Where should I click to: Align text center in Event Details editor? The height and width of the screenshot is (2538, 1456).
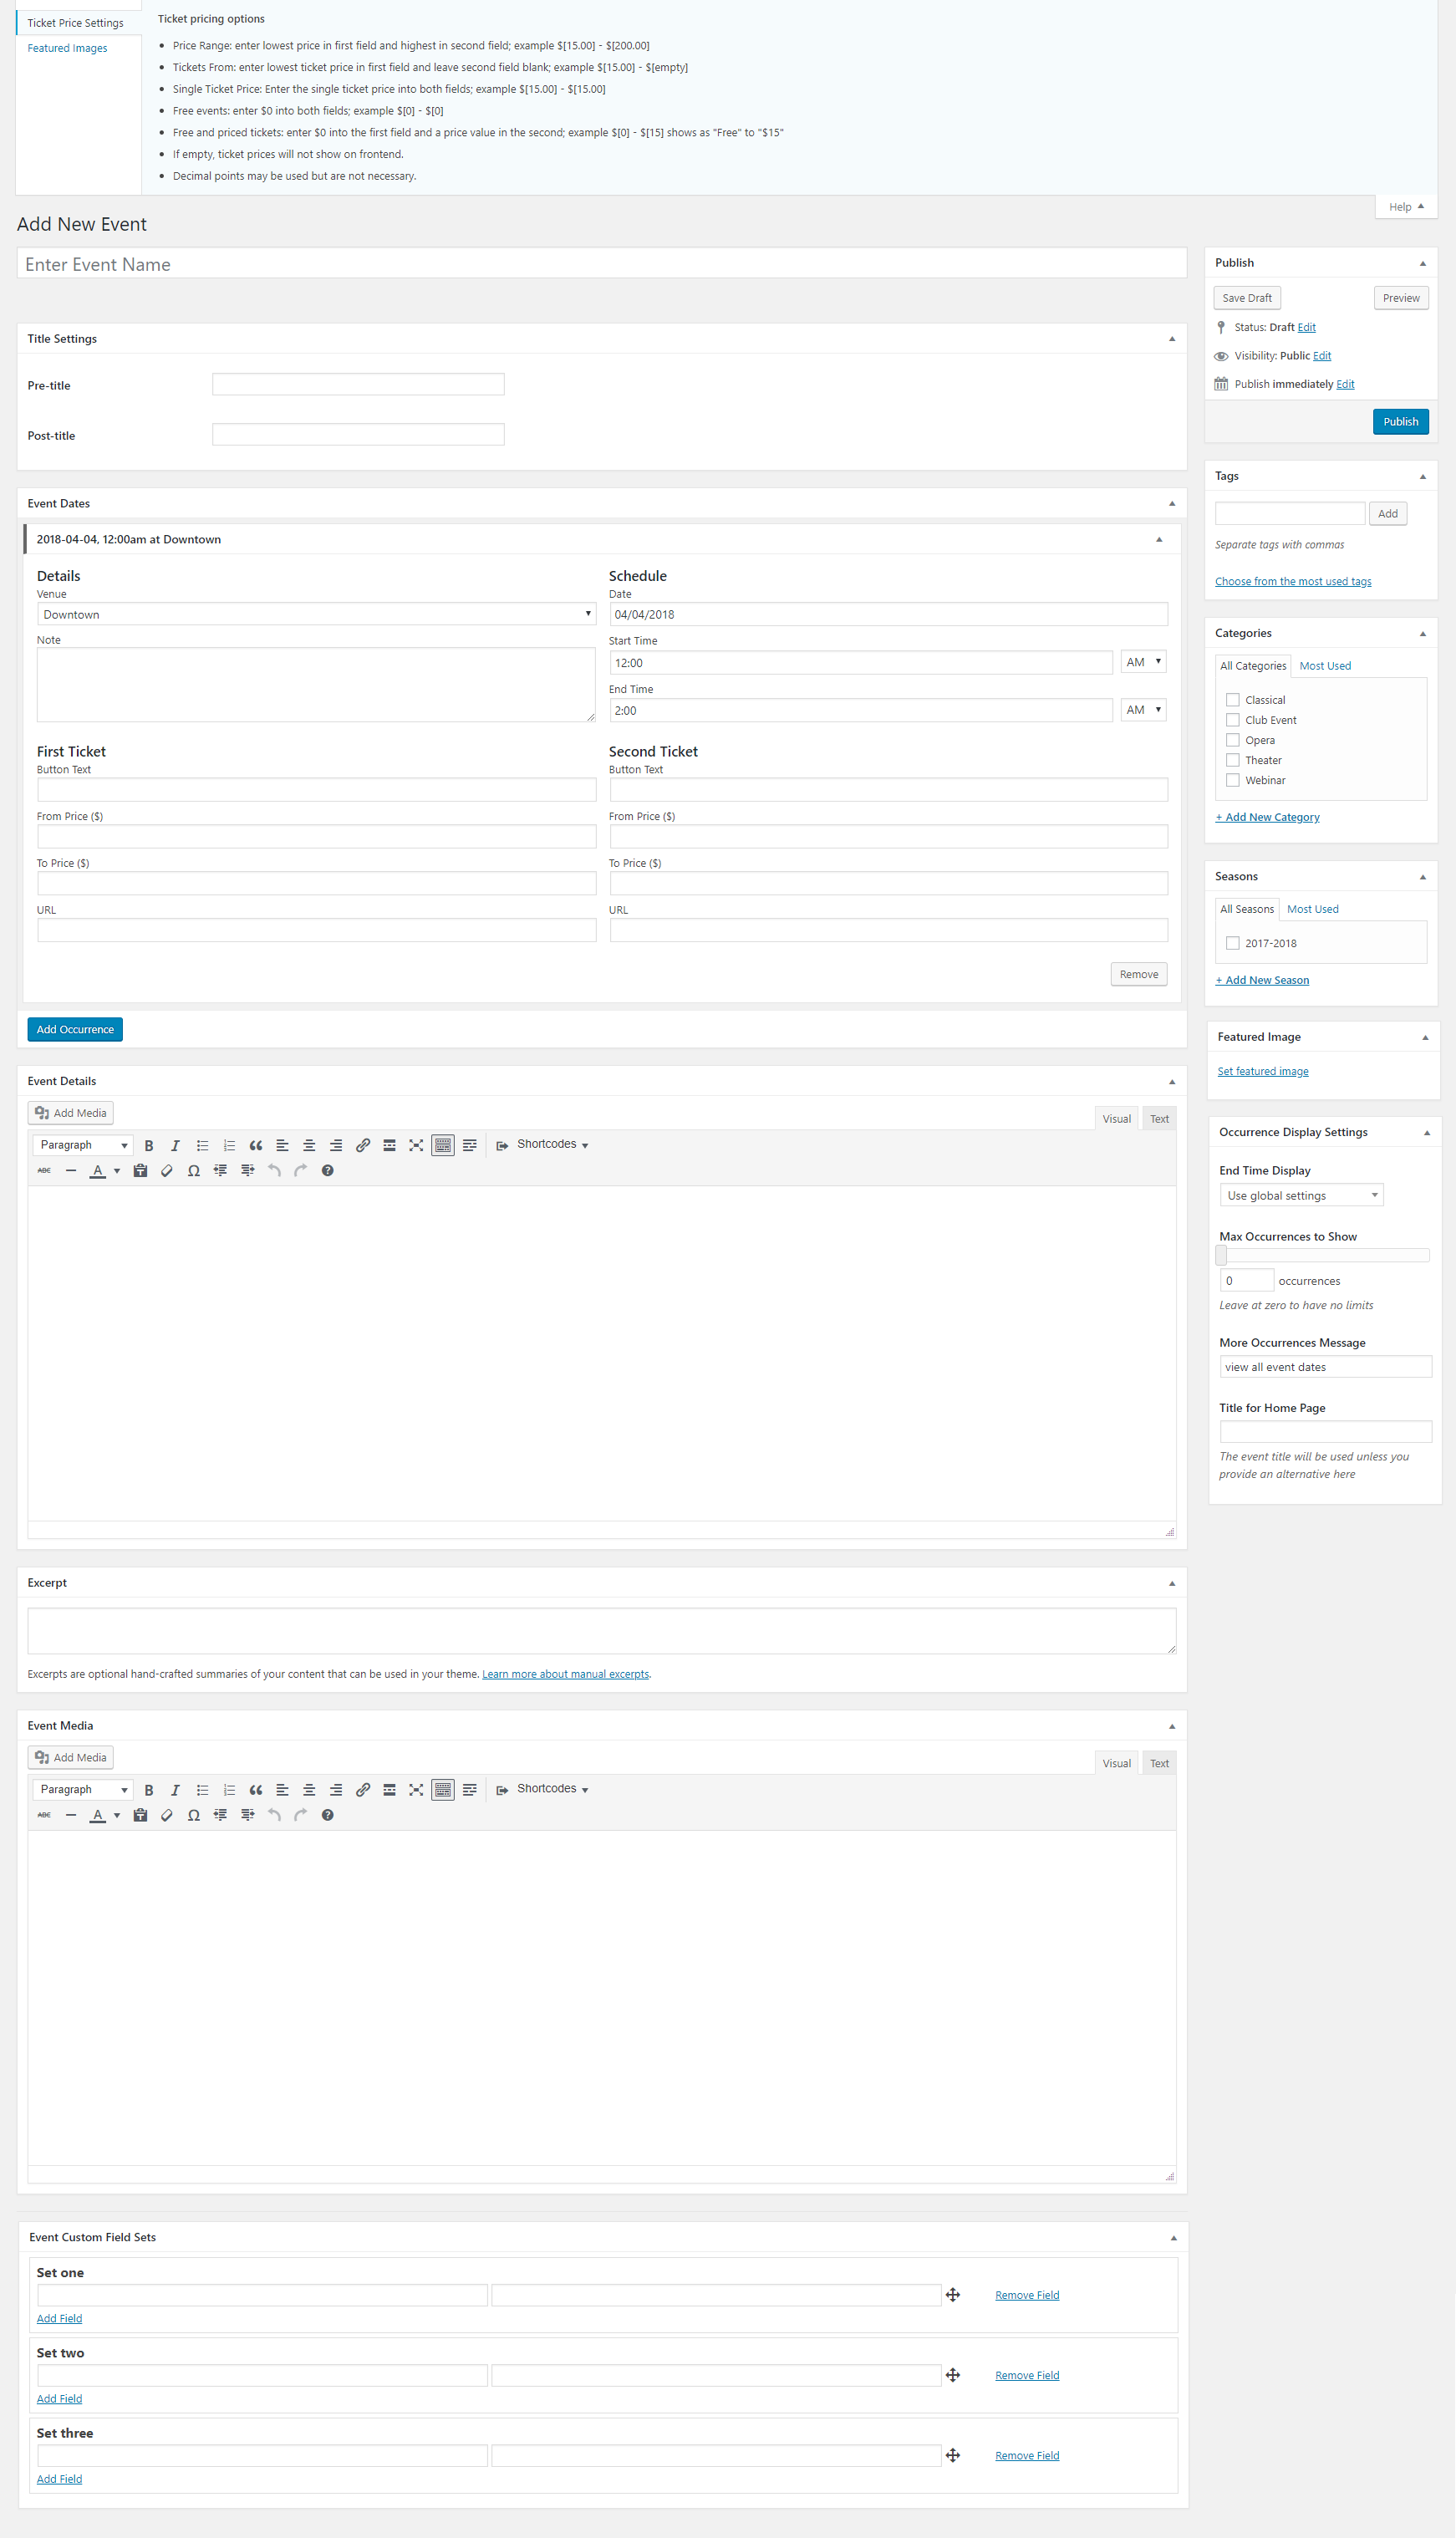tap(309, 1145)
